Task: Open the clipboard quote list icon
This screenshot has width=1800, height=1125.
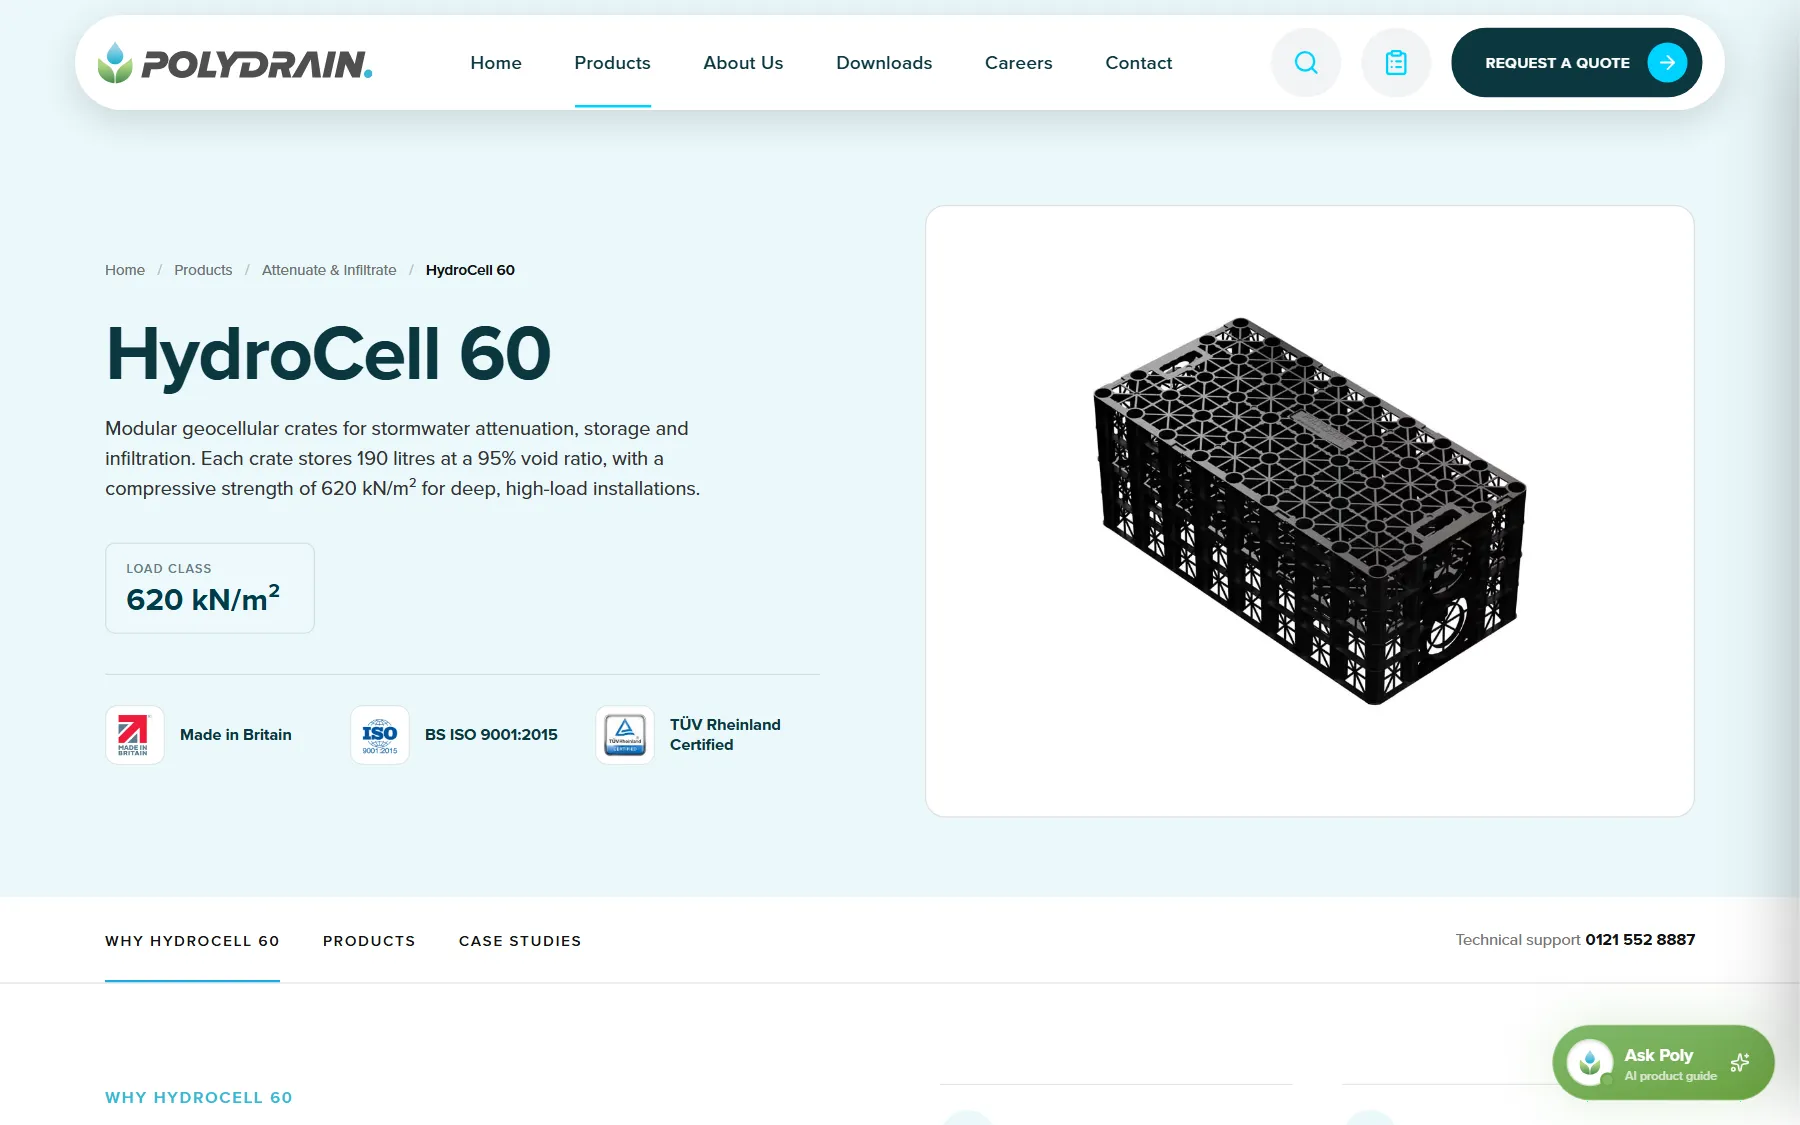Action: click(1396, 63)
